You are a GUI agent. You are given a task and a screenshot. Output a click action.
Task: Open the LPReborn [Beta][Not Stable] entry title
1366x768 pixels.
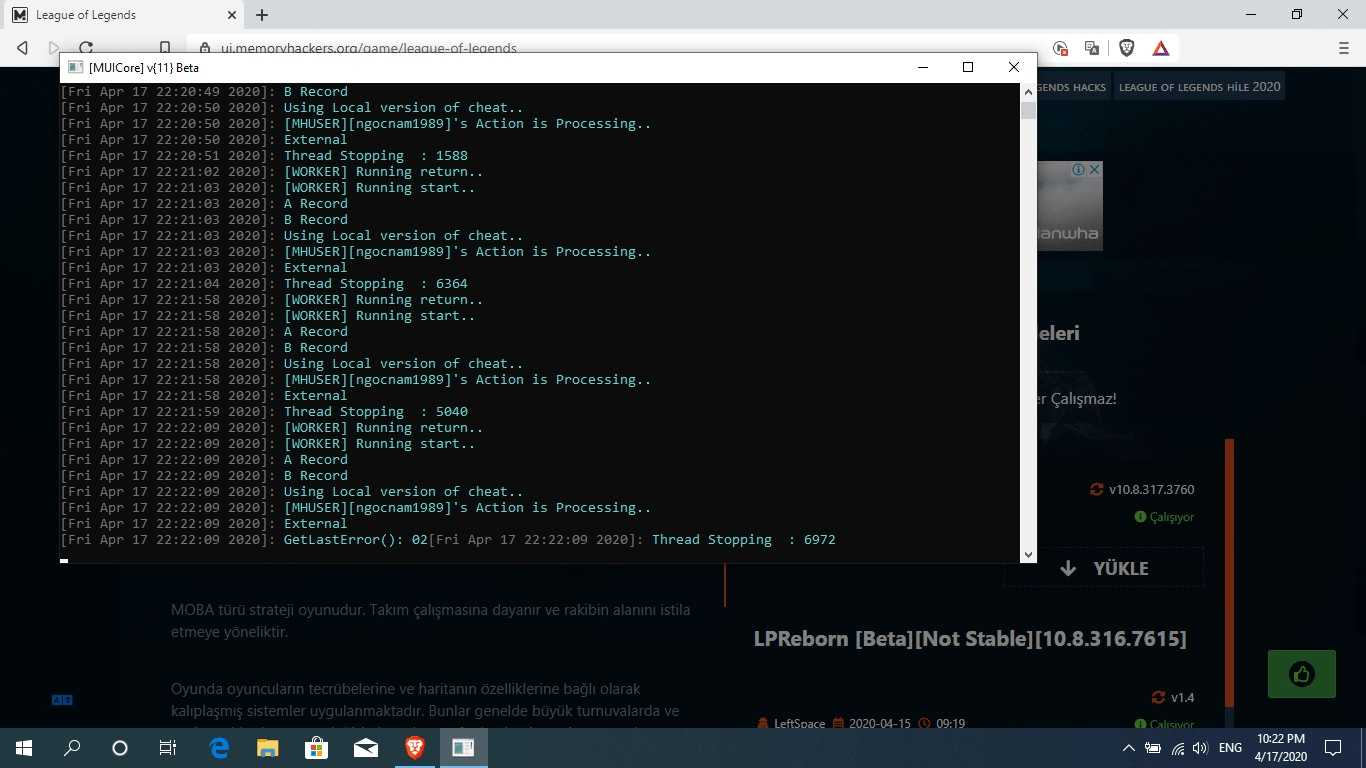pos(970,639)
